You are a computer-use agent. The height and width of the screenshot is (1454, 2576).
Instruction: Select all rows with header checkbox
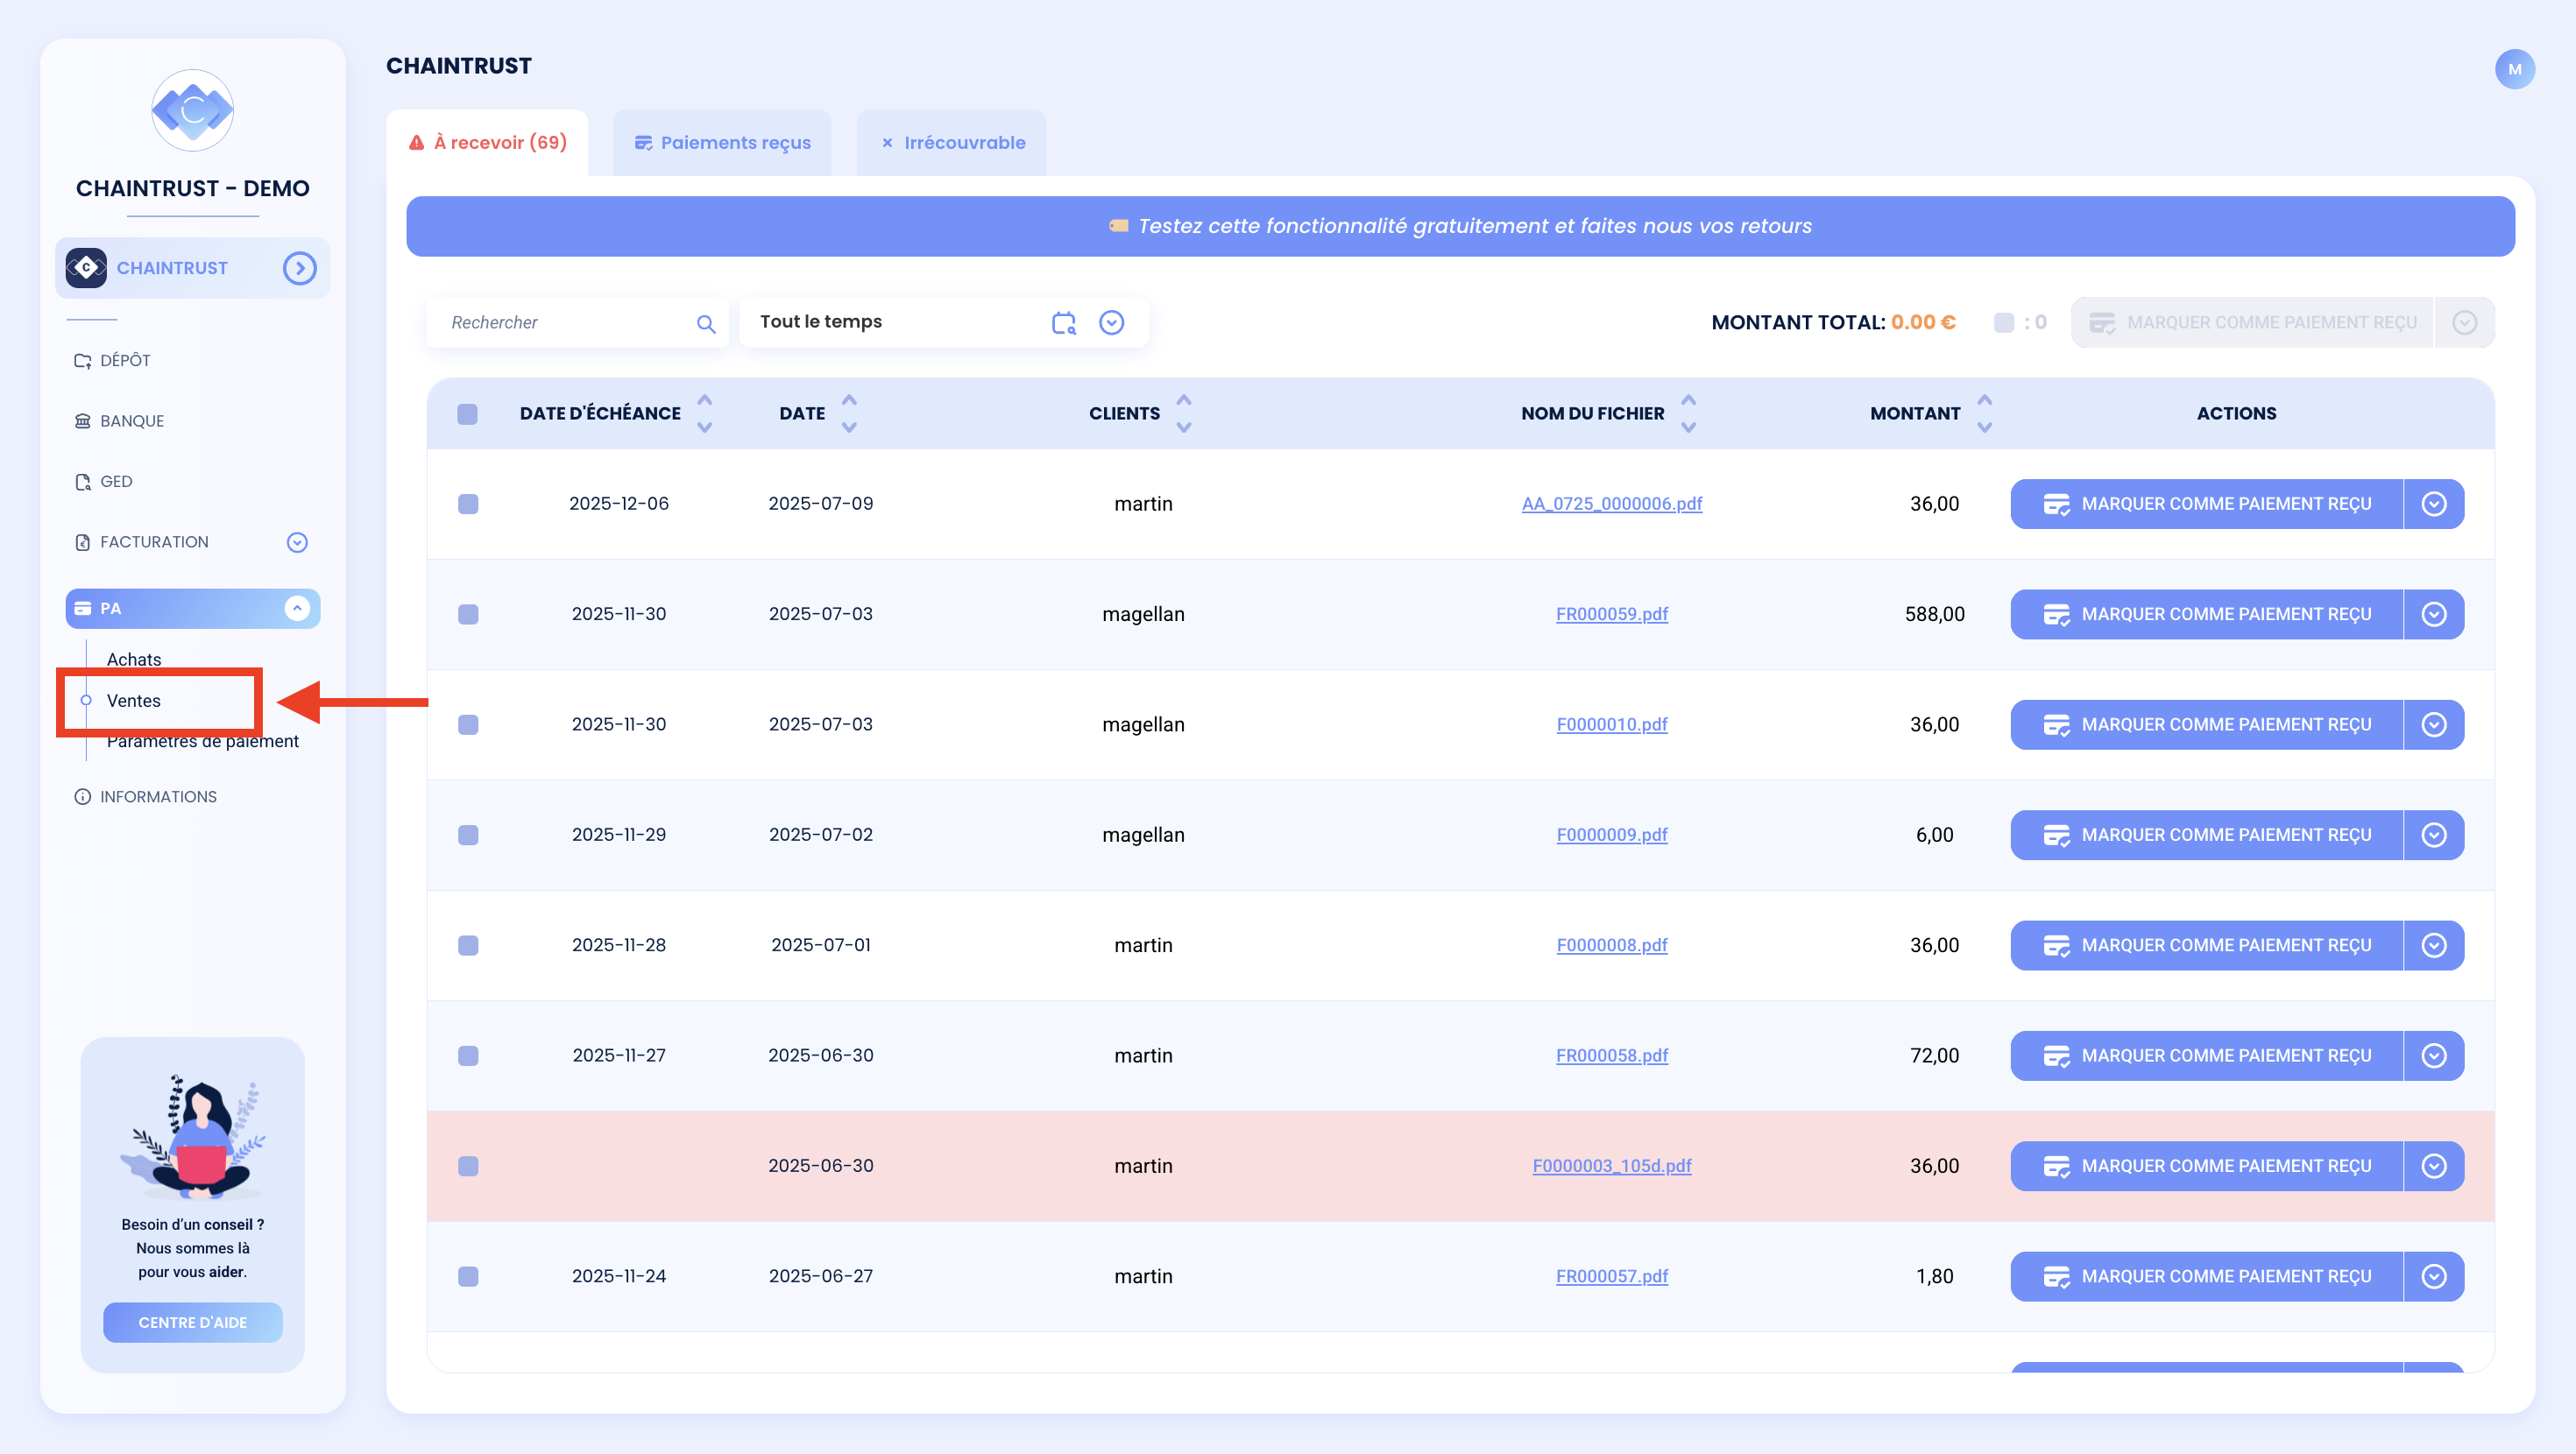click(x=467, y=413)
